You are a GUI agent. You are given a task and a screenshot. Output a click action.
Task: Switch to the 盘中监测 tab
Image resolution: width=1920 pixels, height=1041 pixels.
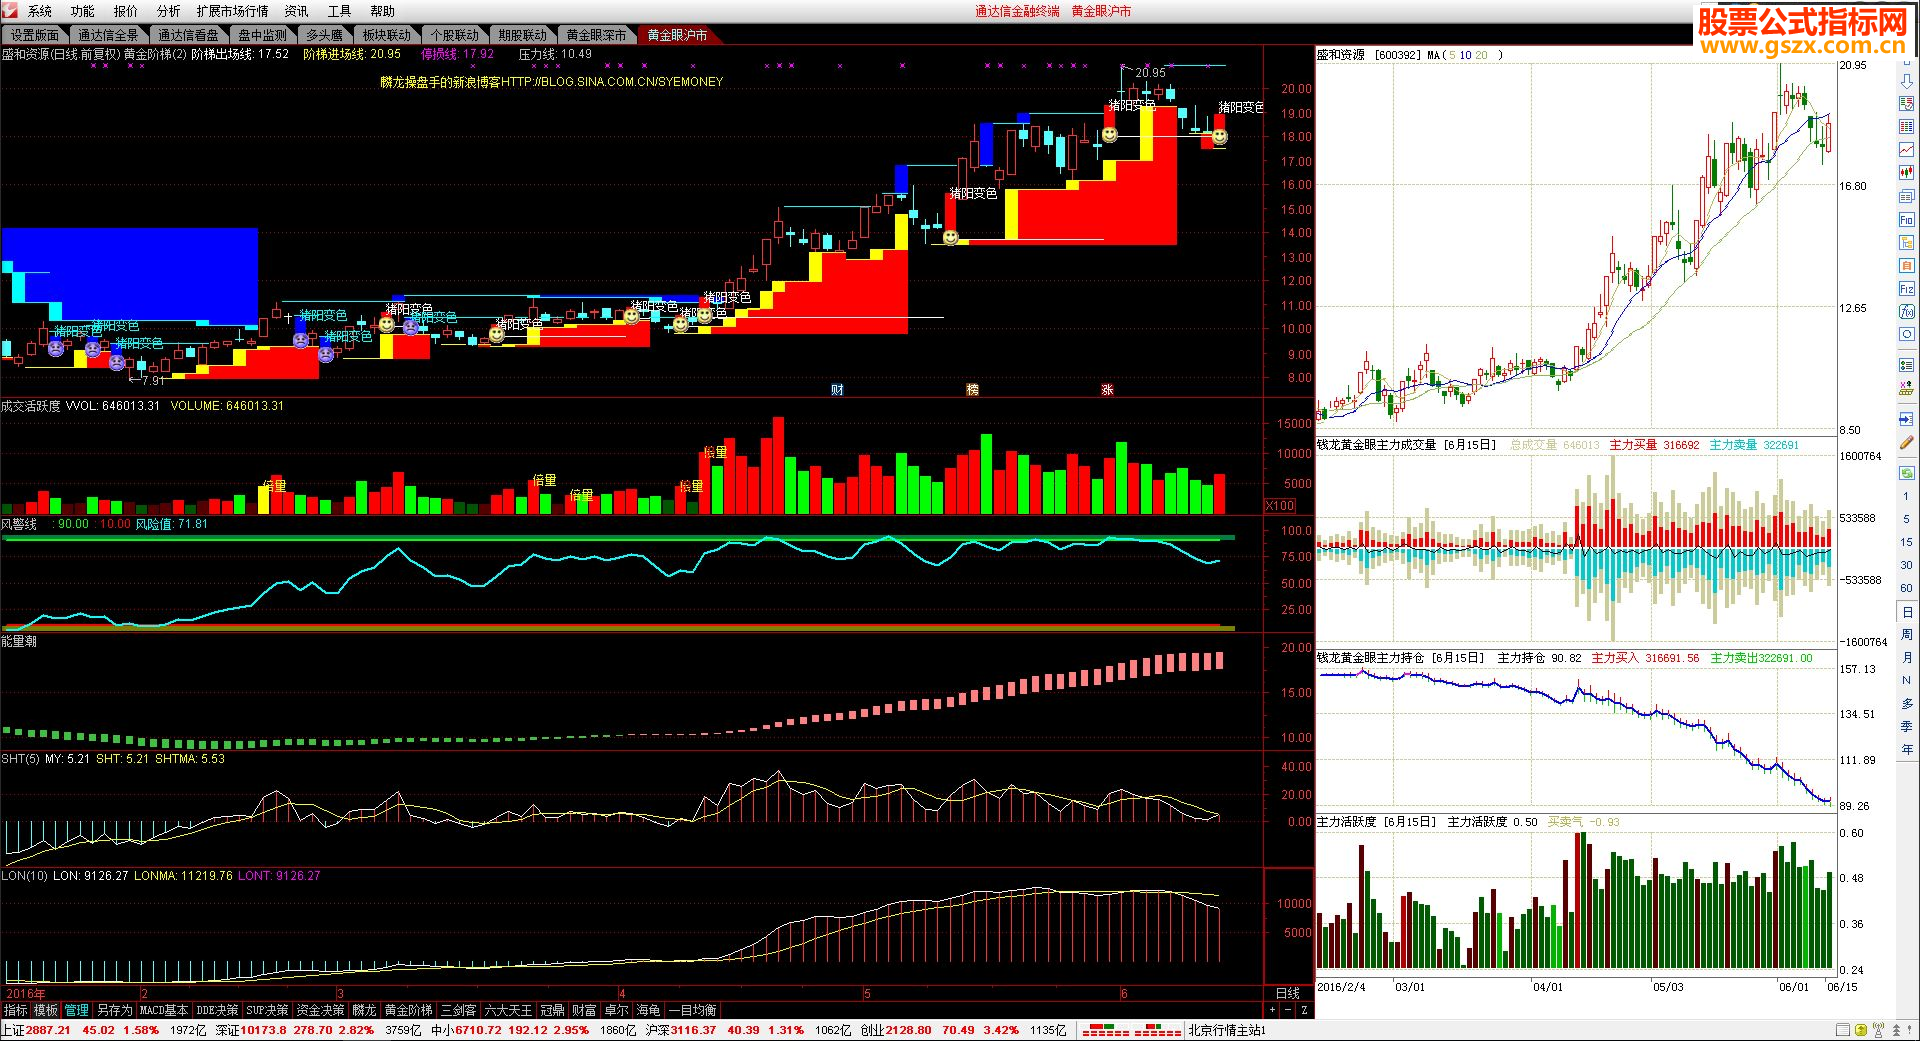[262, 35]
